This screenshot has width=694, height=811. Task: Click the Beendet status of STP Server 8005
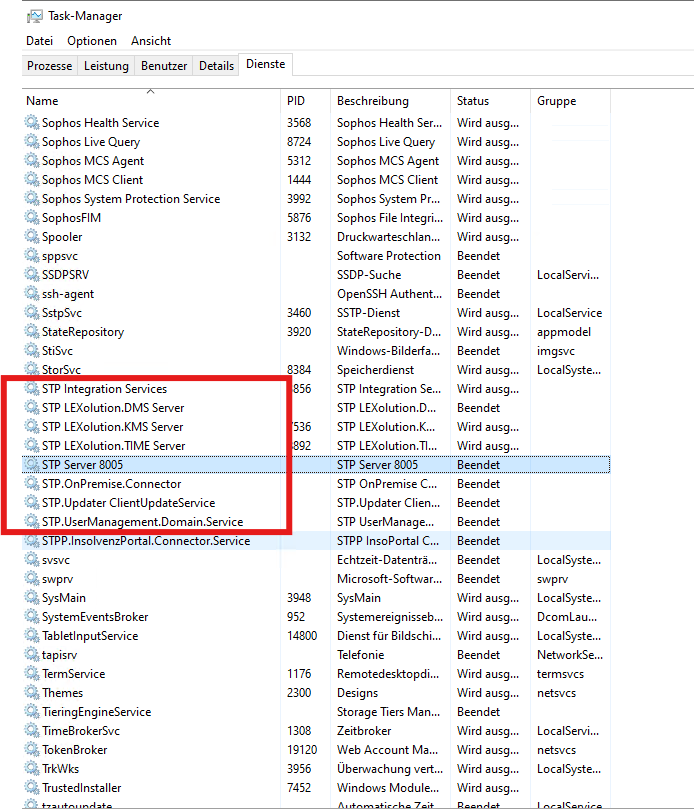click(478, 464)
